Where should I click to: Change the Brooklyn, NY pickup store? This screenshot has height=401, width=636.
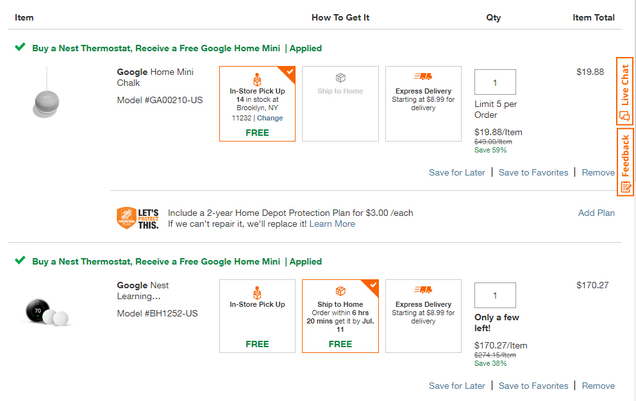[270, 118]
